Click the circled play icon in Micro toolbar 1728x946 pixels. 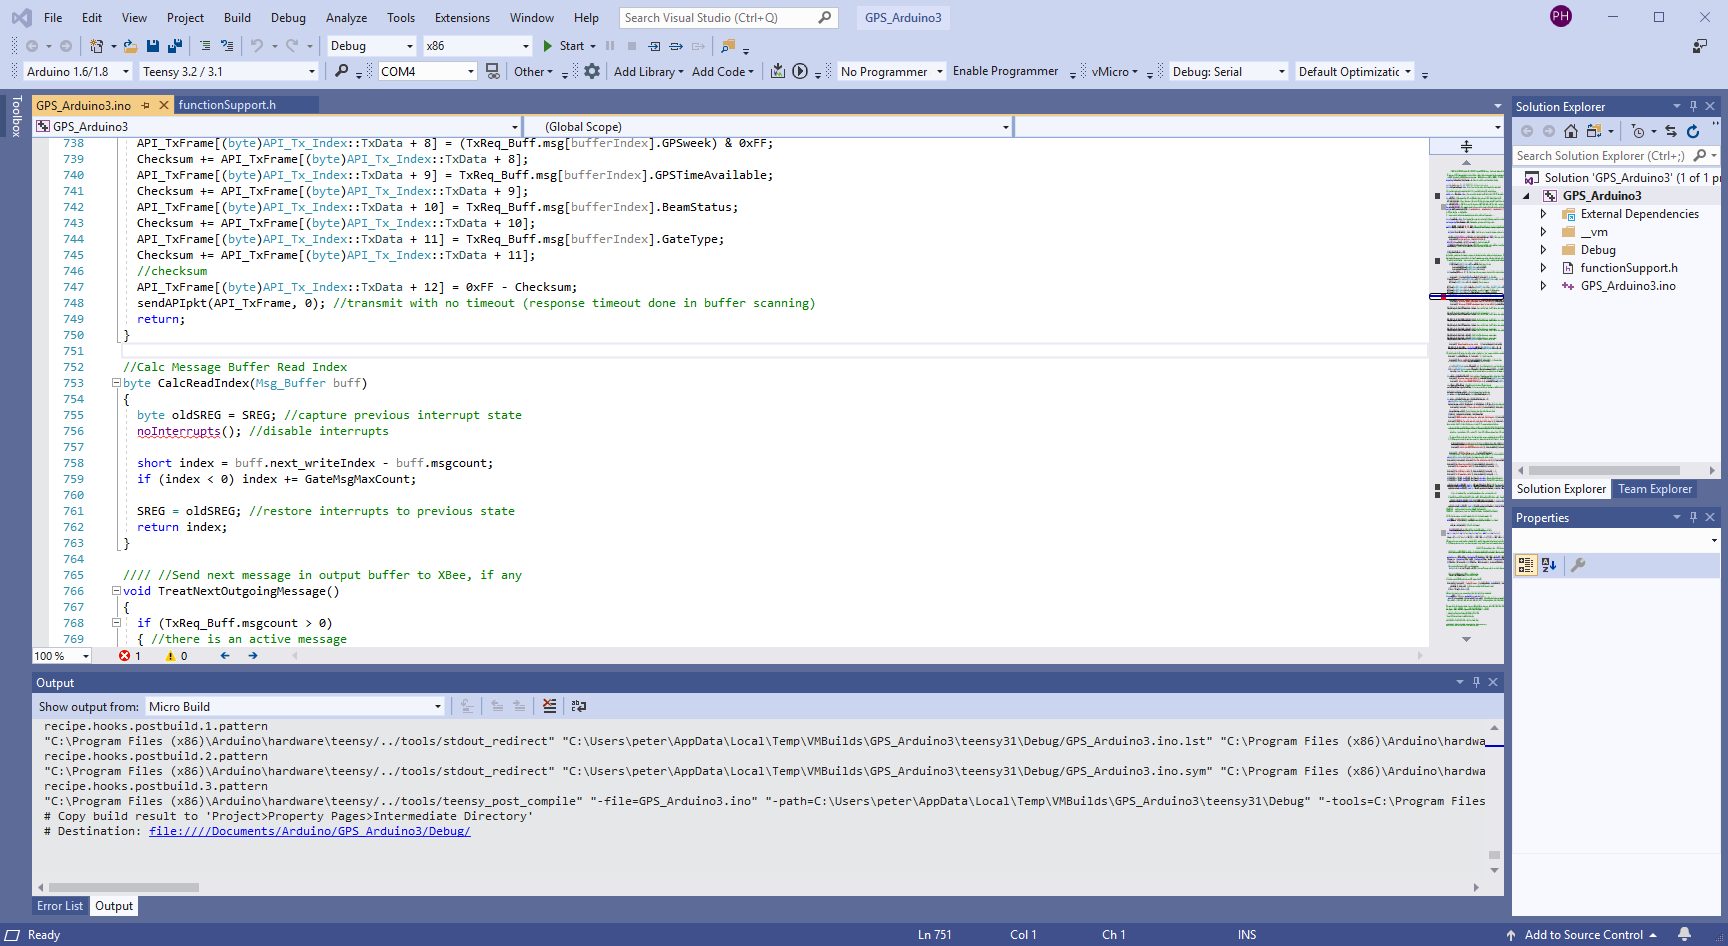pyautogui.click(x=800, y=71)
